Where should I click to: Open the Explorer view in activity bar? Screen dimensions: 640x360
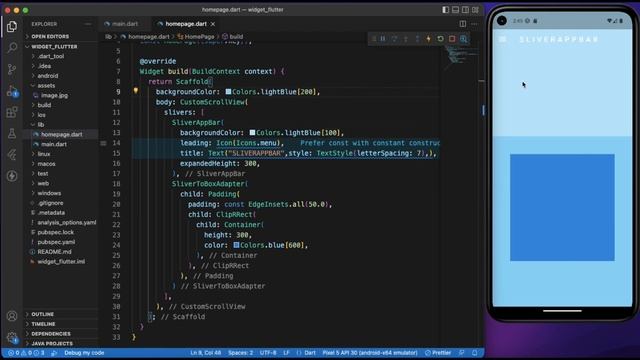(12, 27)
